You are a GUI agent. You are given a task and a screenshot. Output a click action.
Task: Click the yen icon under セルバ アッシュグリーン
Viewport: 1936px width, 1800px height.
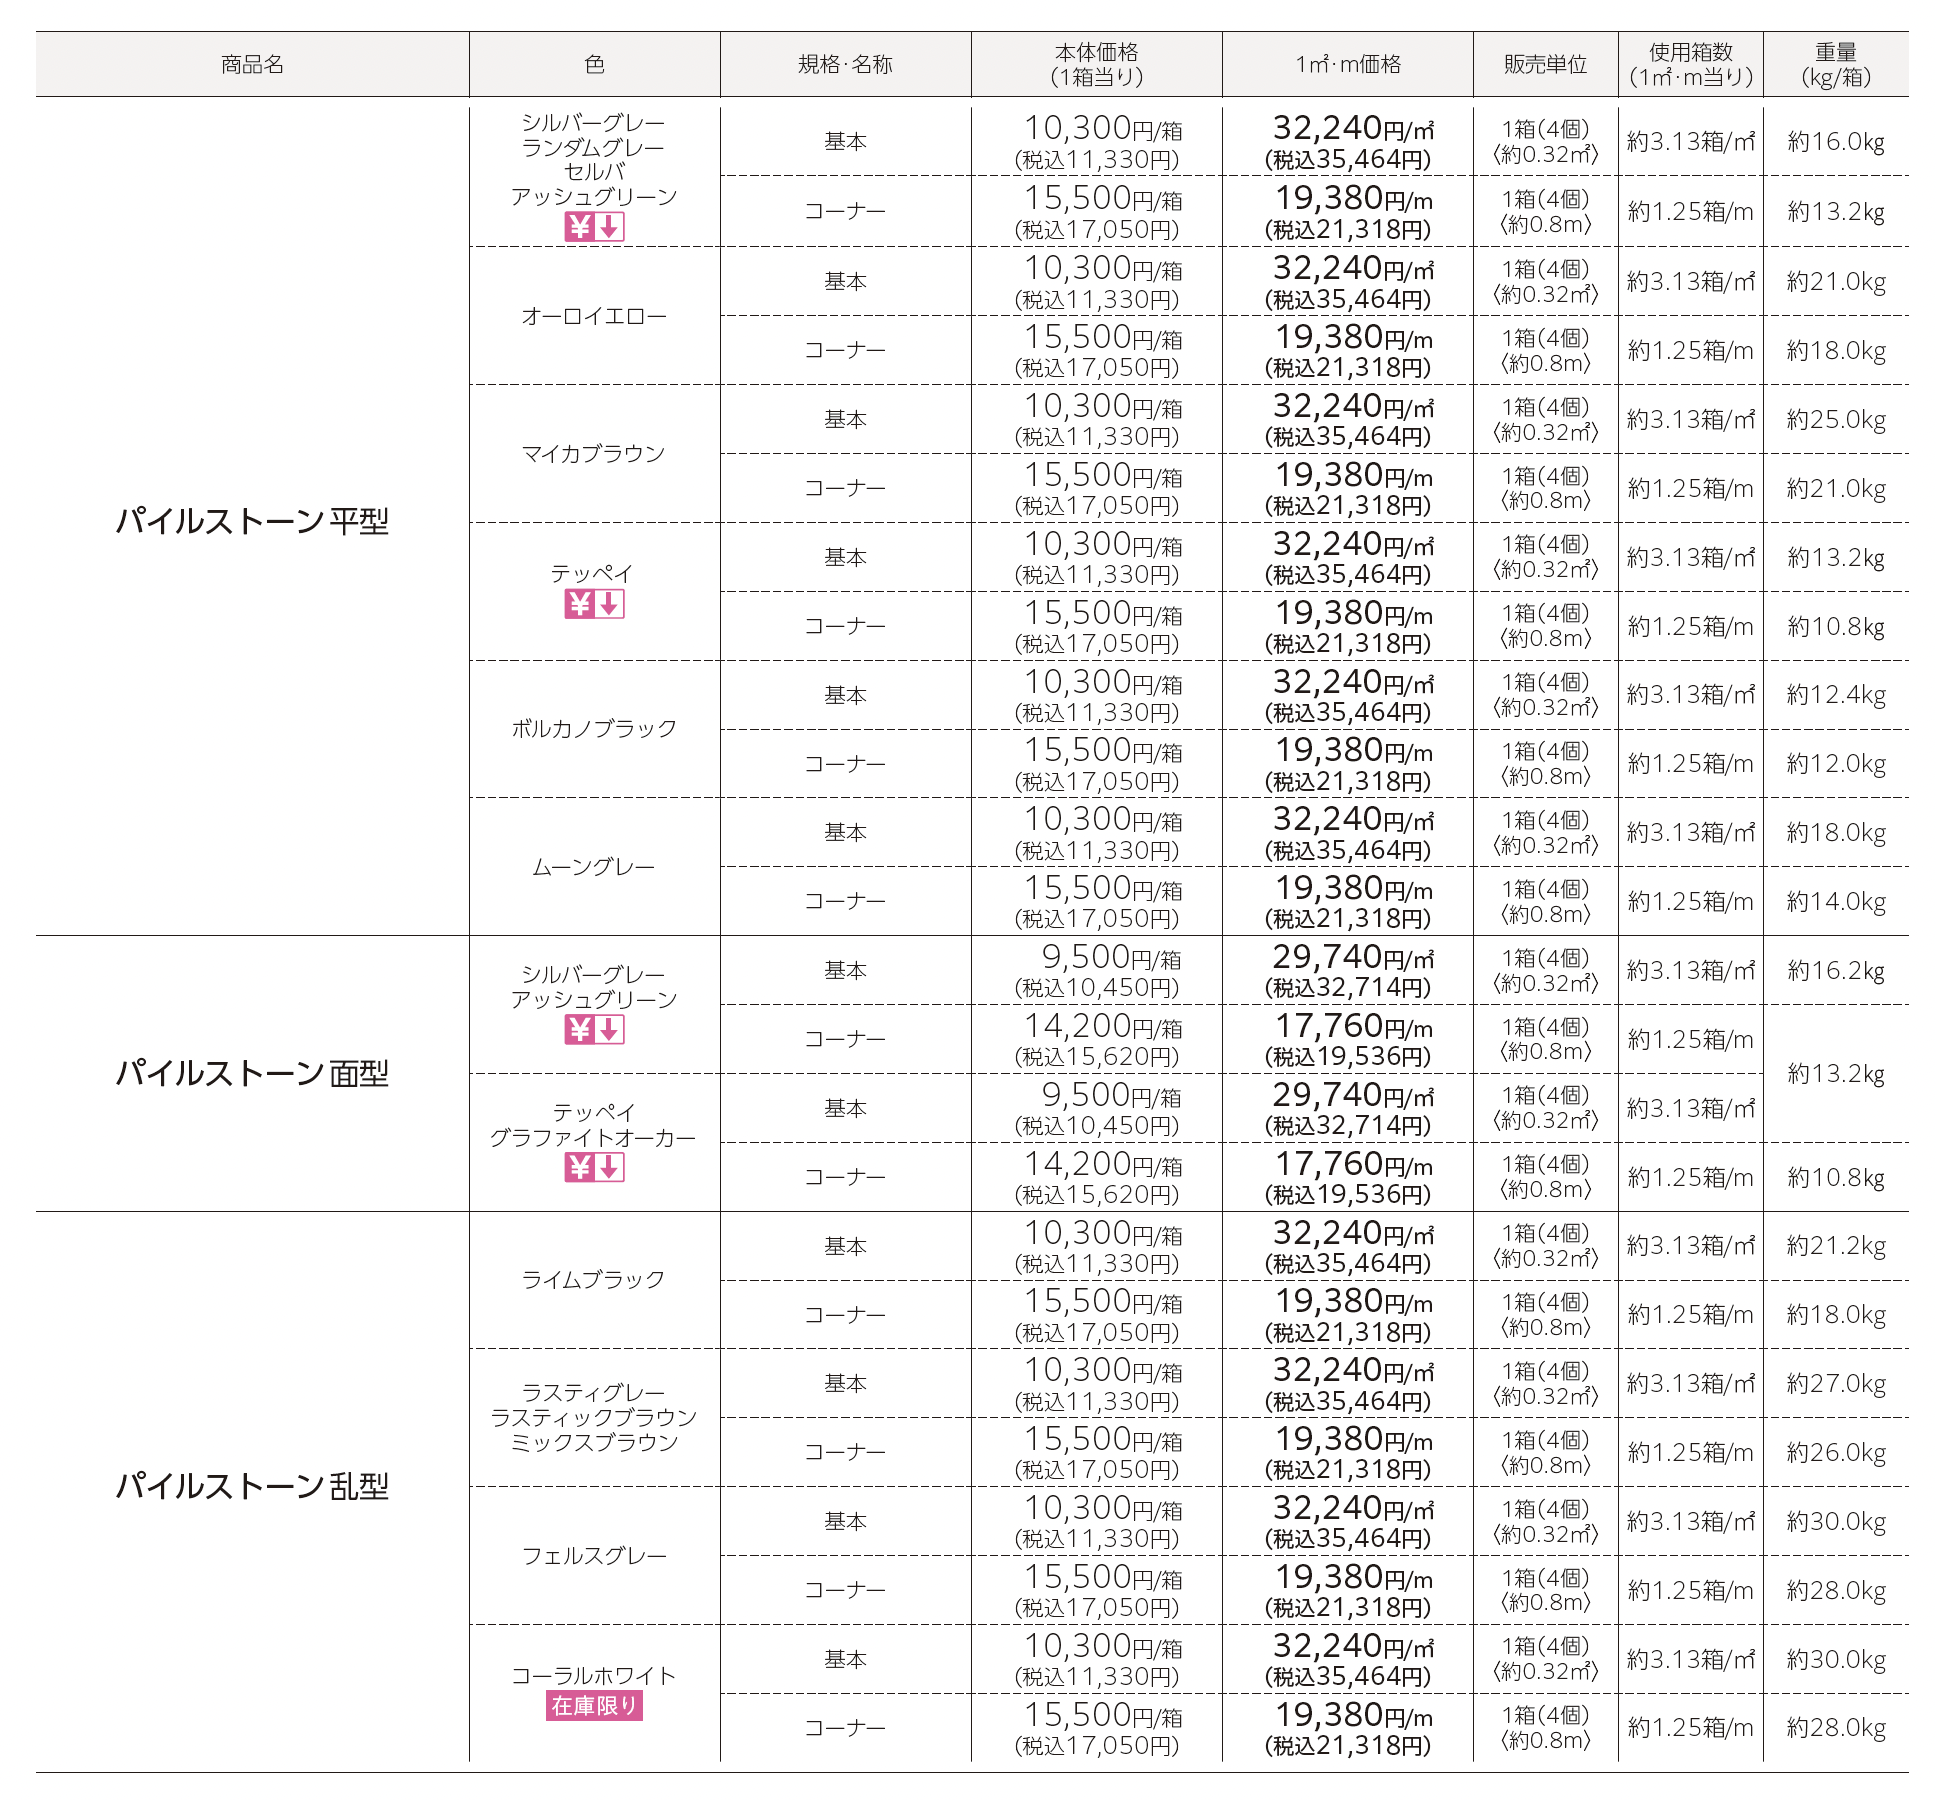coord(580,227)
